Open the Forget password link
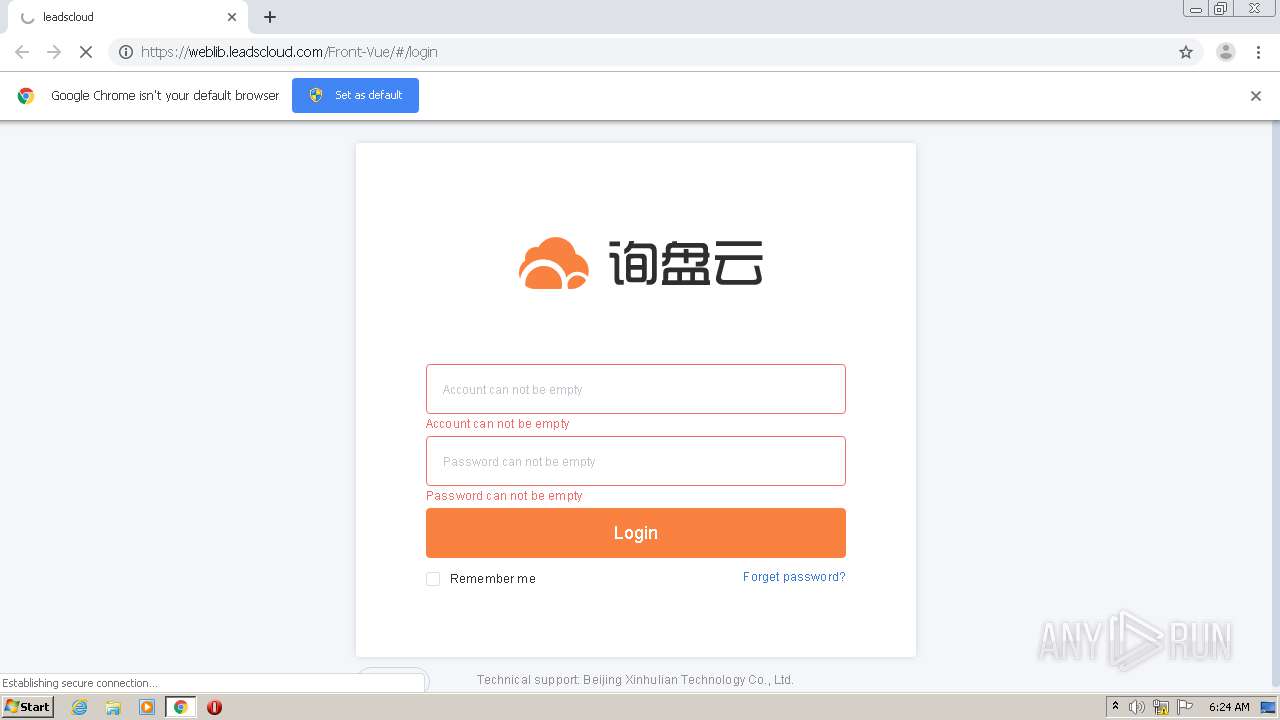1280x720 pixels. click(x=794, y=577)
